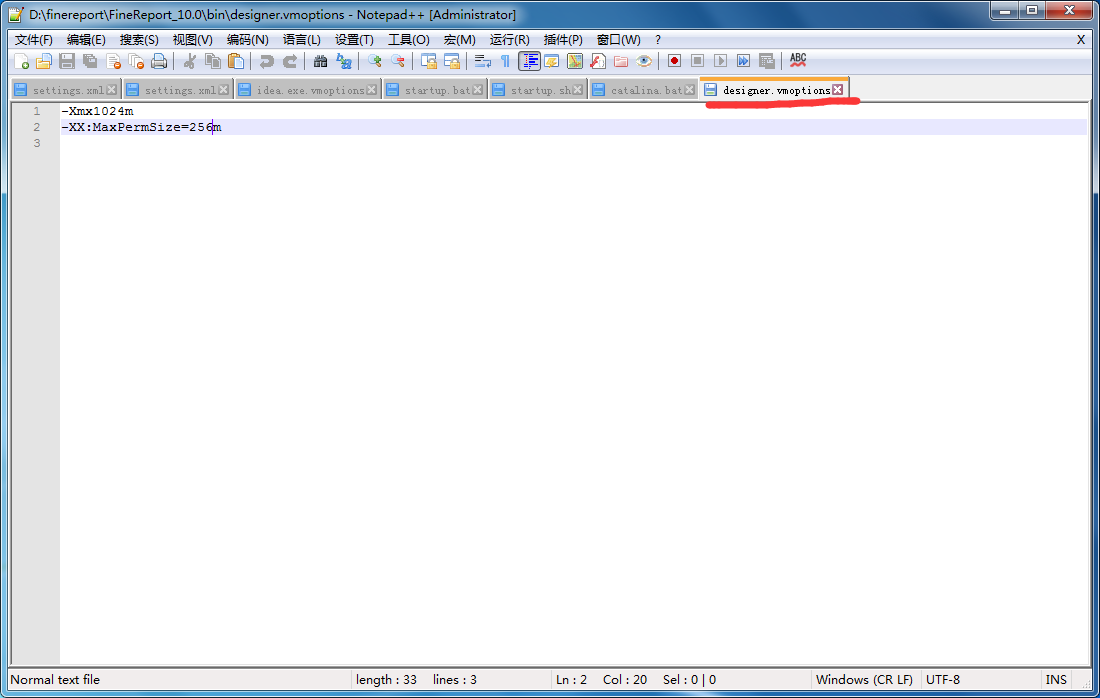1100x698 pixels.
Task: Switch to the startup.sh tab
Action: [539, 90]
